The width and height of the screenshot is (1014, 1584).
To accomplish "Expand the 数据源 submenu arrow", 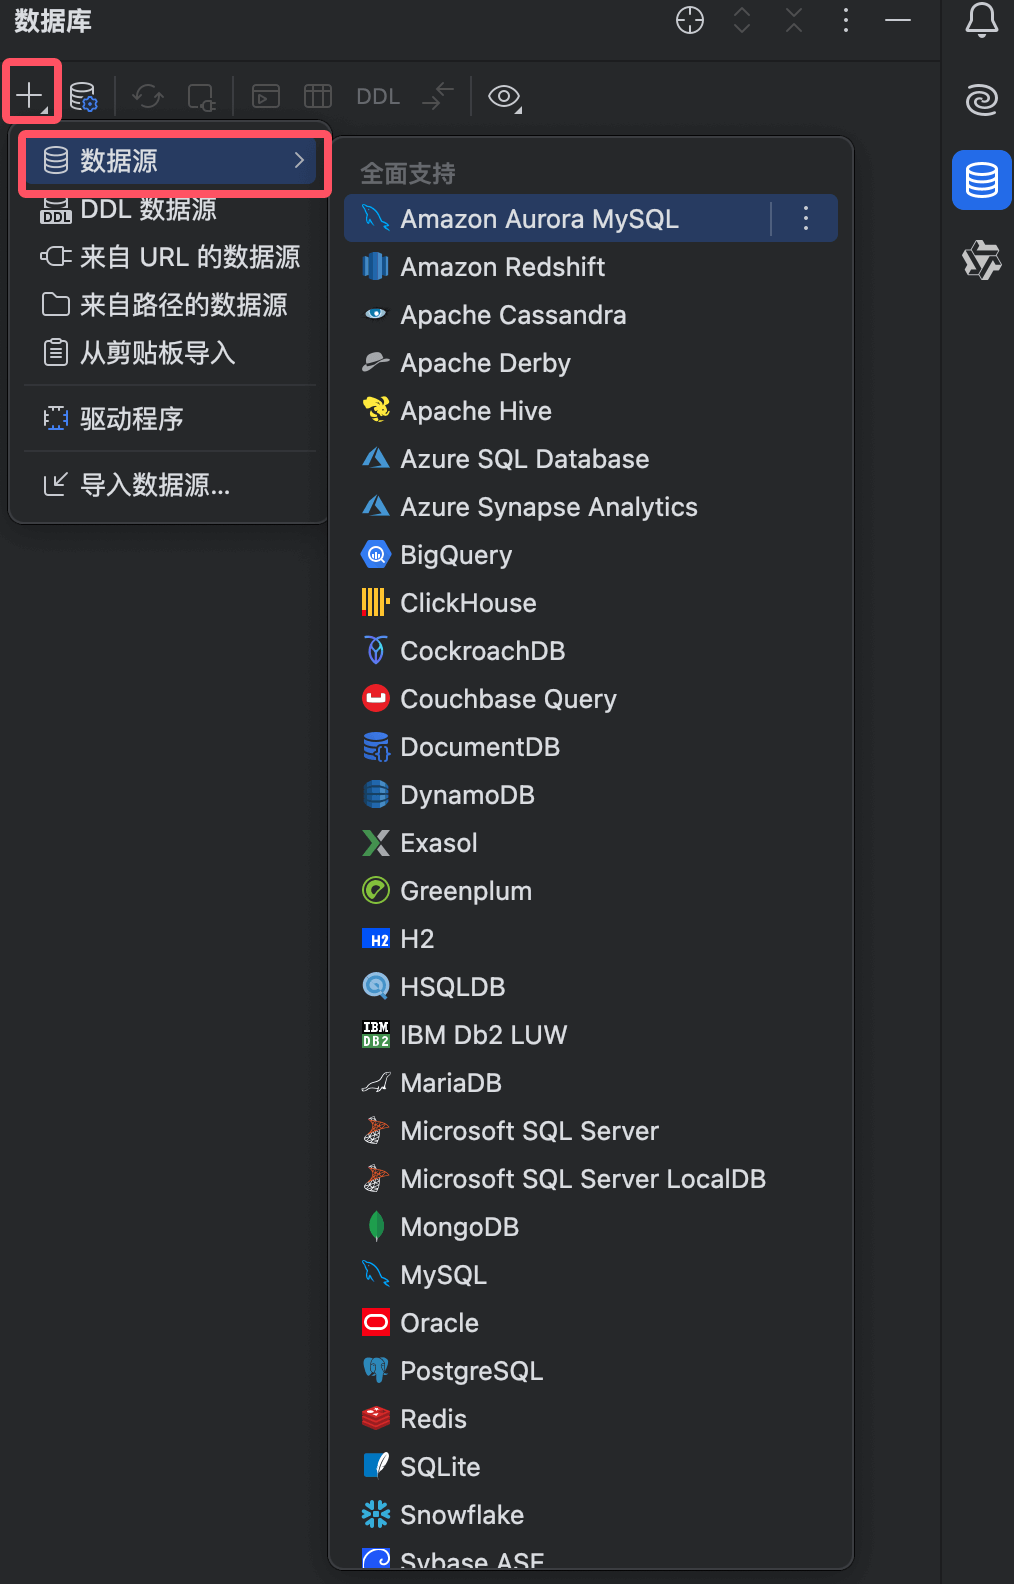I will pyautogui.click(x=299, y=160).
